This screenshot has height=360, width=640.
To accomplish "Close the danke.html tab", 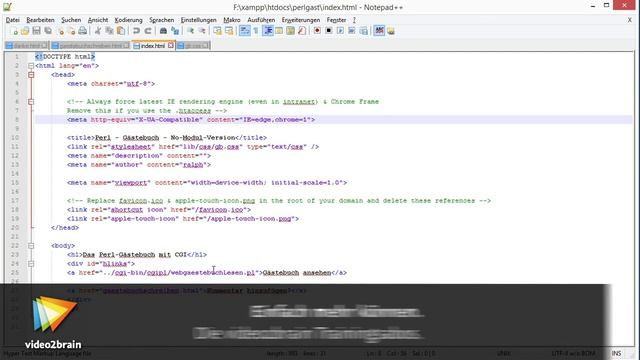I will pos(45,45).
